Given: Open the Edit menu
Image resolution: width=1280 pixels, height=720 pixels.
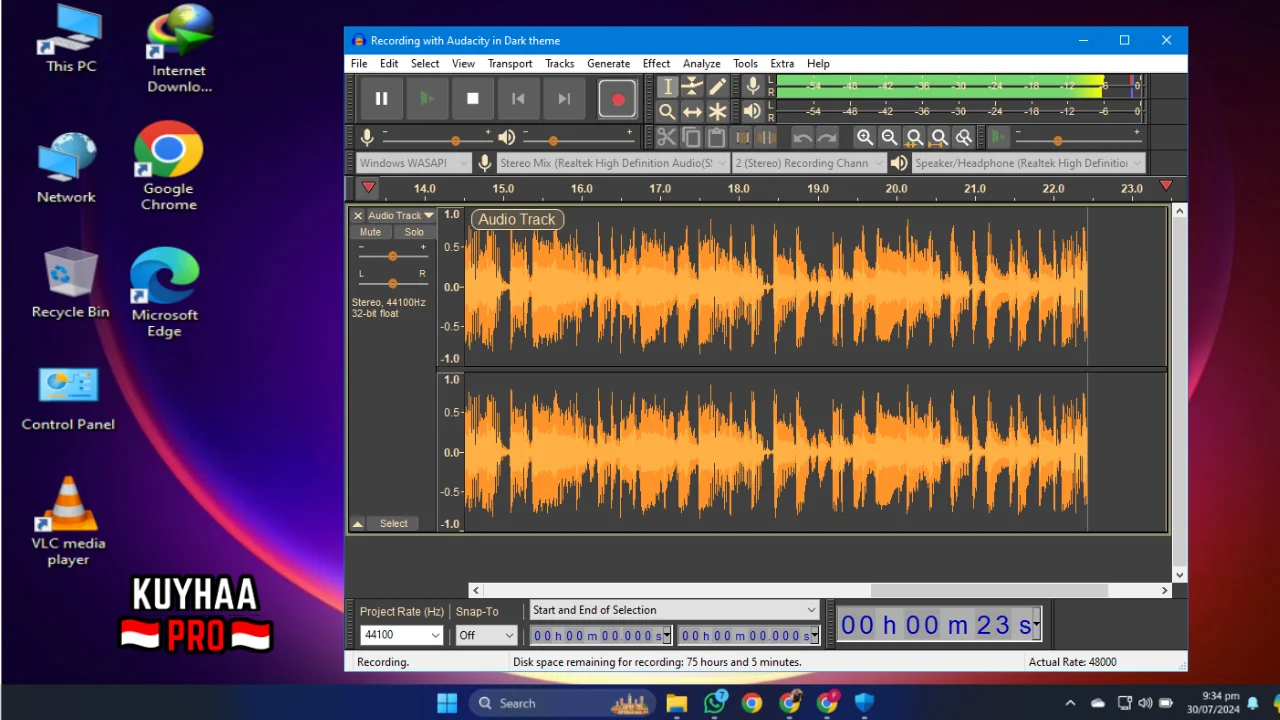Looking at the screenshot, I should [389, 63].
